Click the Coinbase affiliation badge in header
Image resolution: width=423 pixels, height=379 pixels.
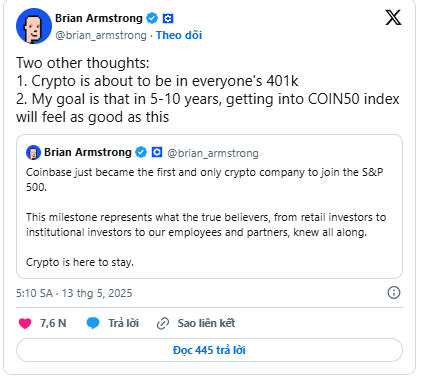point(168,18)
